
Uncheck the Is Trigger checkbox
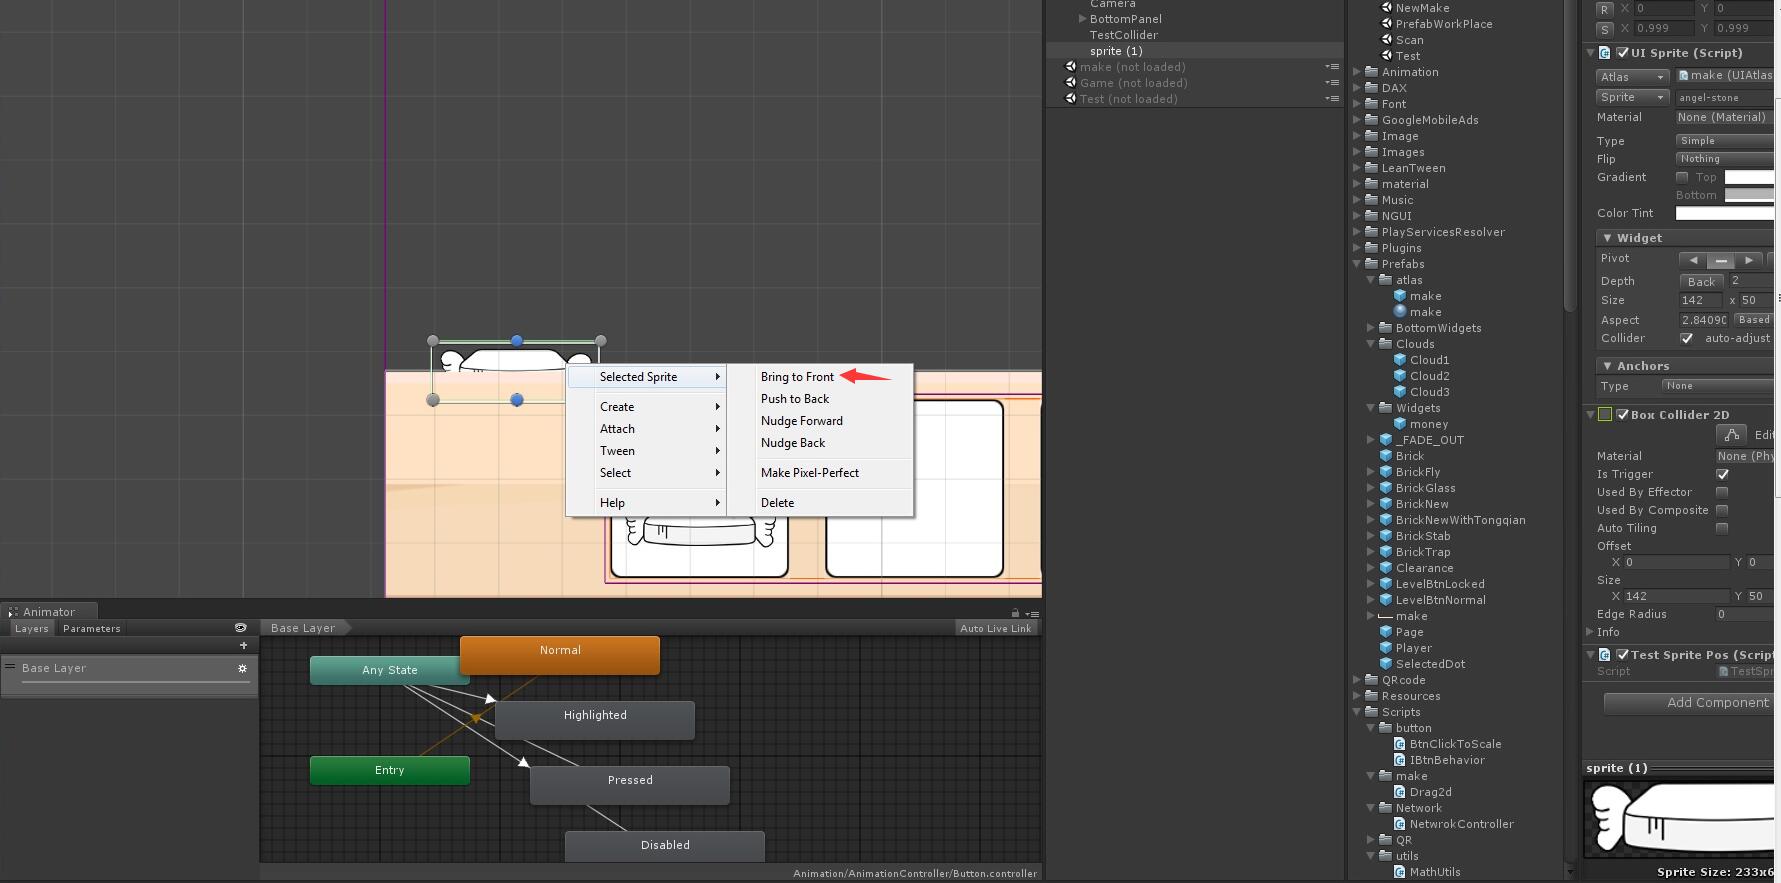click(1722, 474)
